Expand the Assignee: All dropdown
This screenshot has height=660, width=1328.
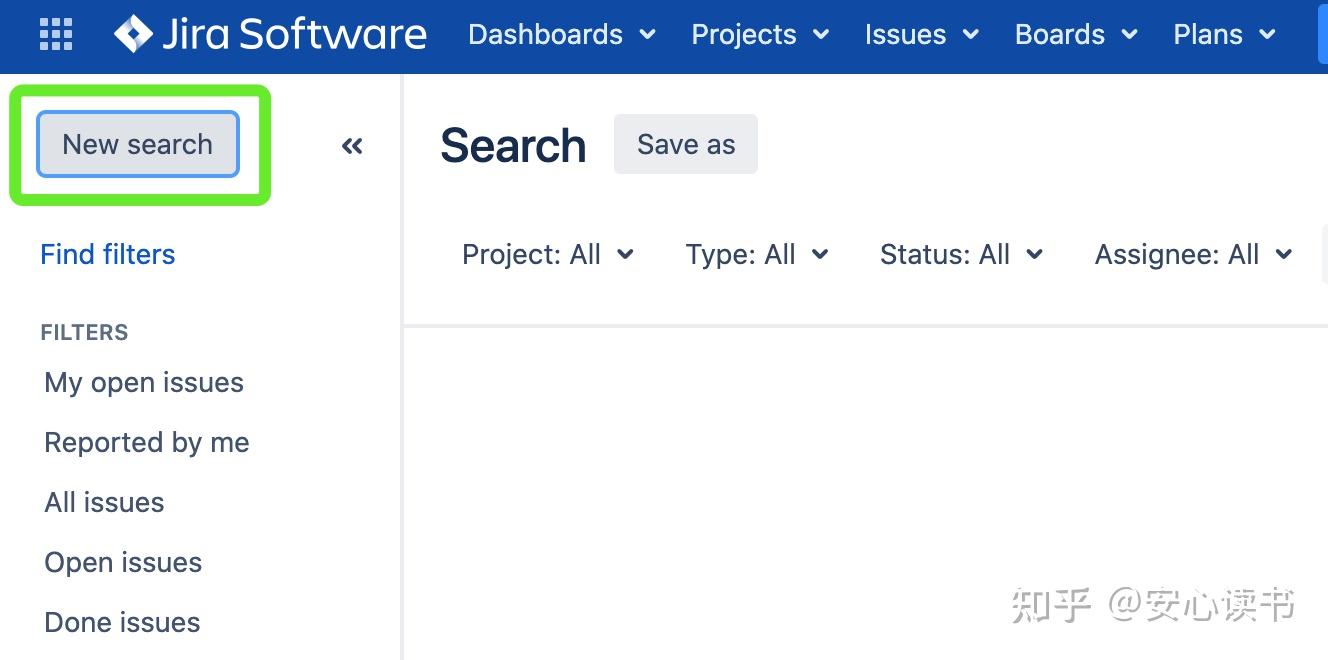pos(1193,254)
